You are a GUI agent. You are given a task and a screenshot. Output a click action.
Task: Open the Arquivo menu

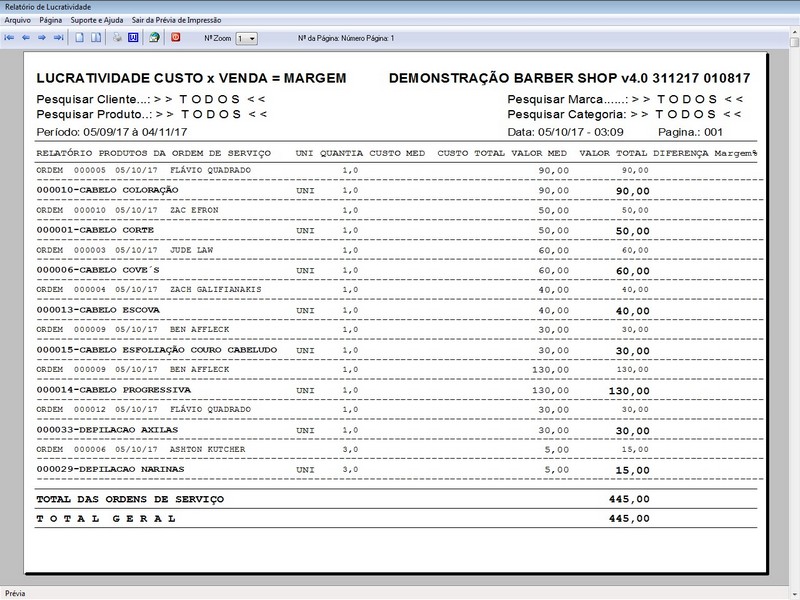point(18,20)
